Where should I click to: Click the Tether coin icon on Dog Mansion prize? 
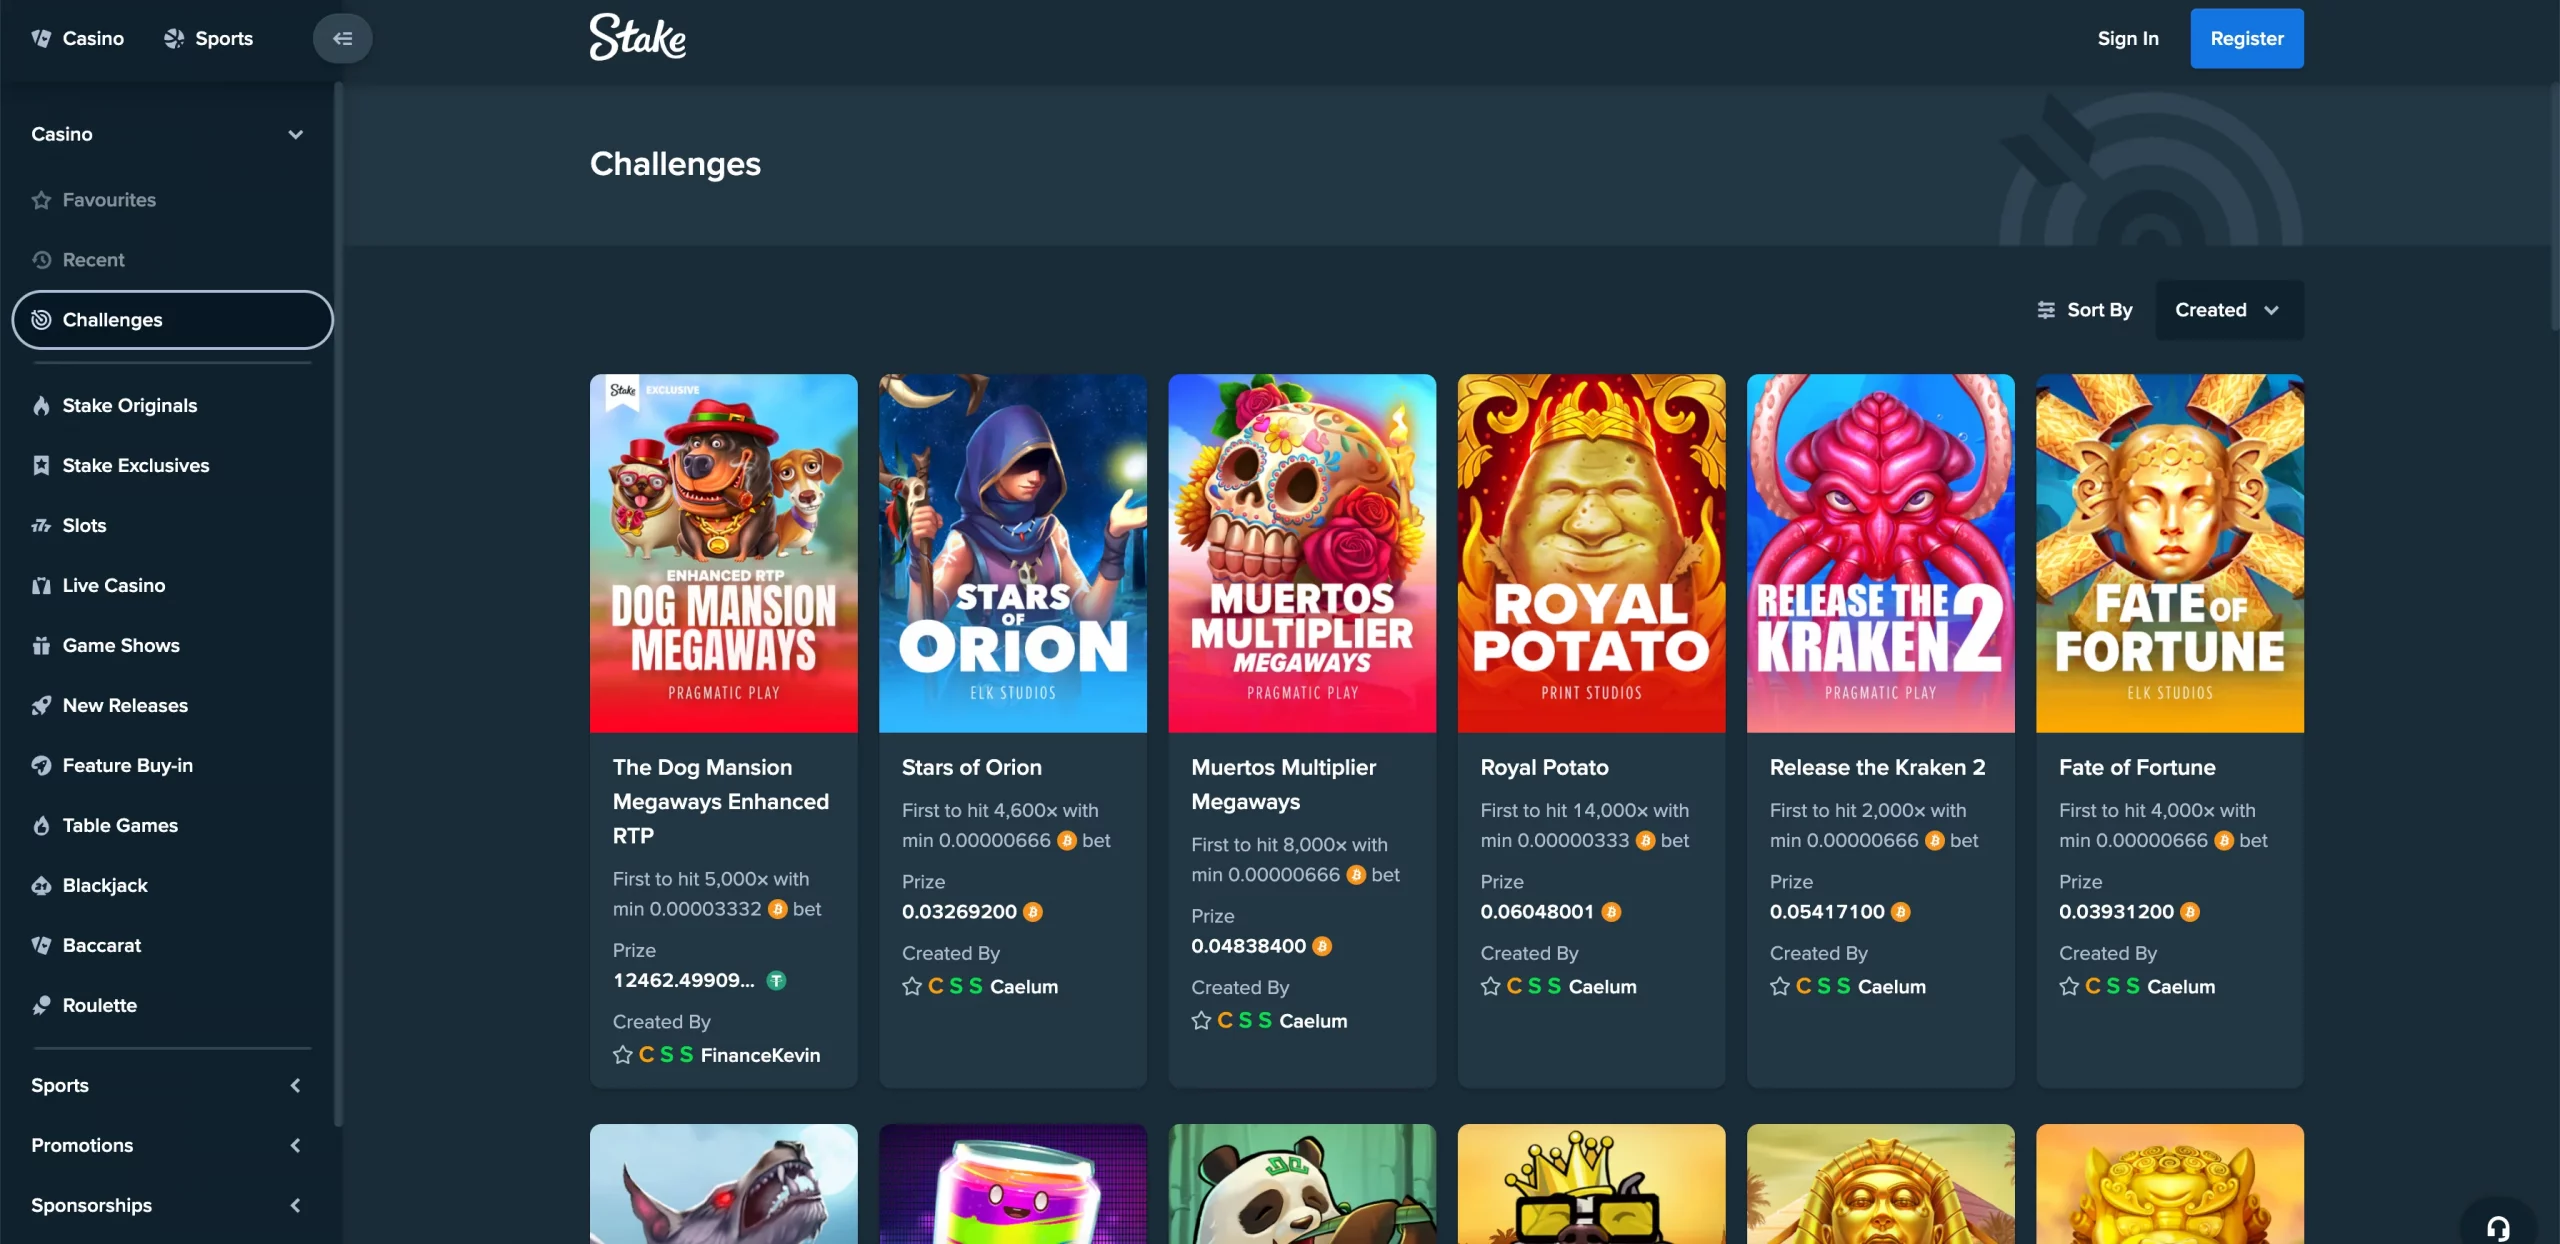pyautogui.click(x=776, y=981)
